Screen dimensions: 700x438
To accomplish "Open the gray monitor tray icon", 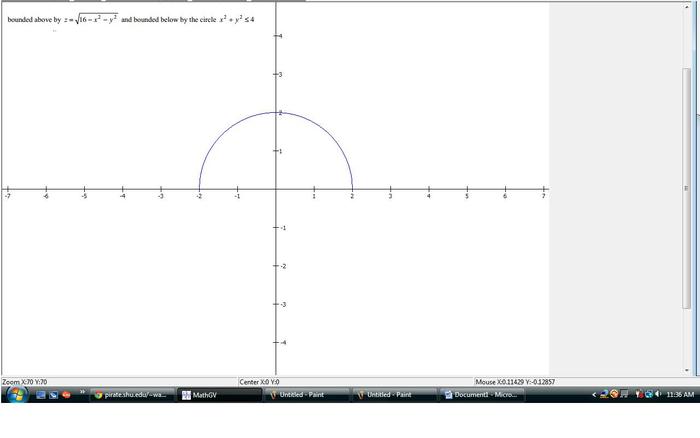I will click(x=624, y=394).
